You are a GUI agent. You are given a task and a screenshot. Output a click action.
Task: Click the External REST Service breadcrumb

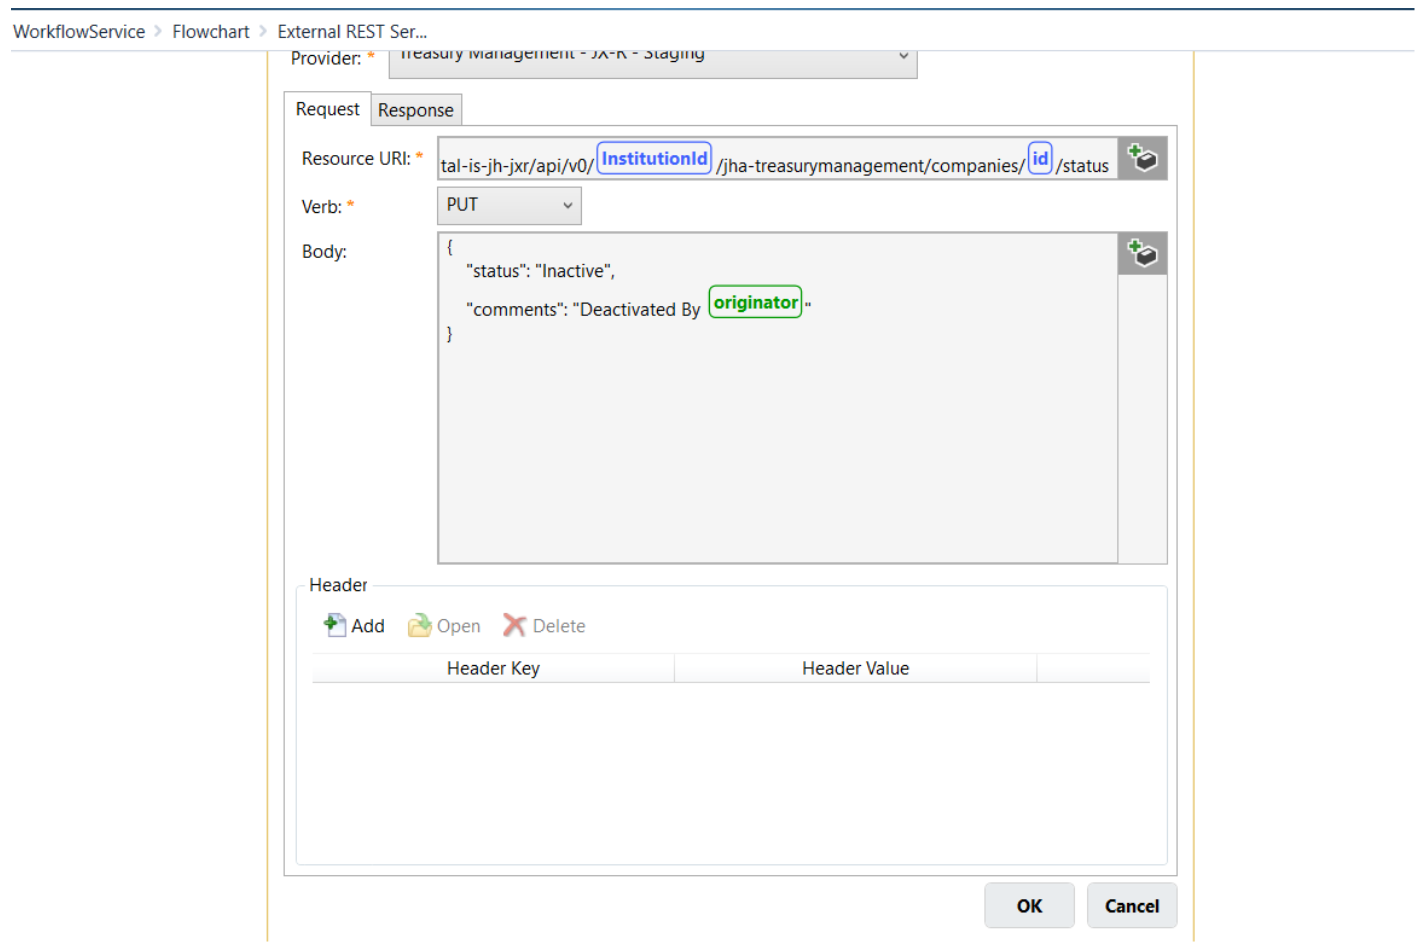[x=351, y=32]
